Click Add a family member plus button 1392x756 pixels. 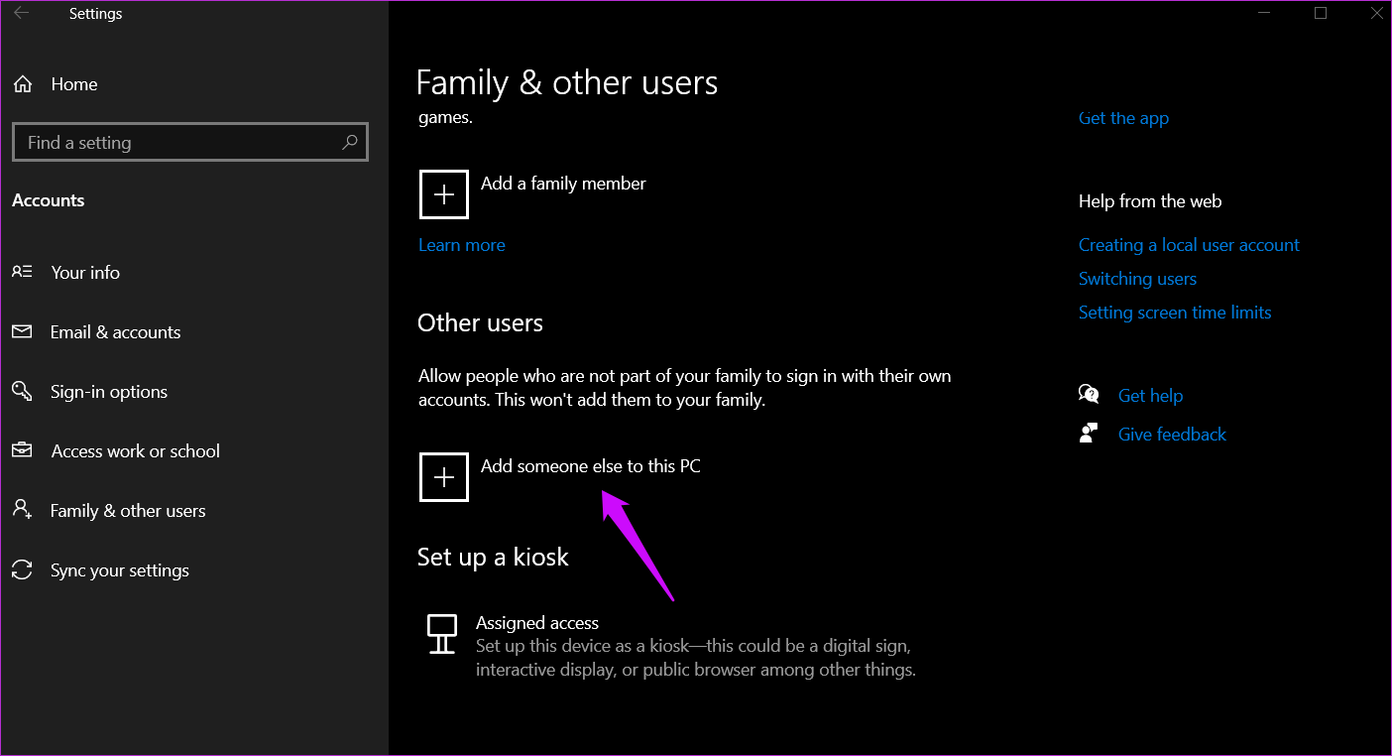[443, 194]
